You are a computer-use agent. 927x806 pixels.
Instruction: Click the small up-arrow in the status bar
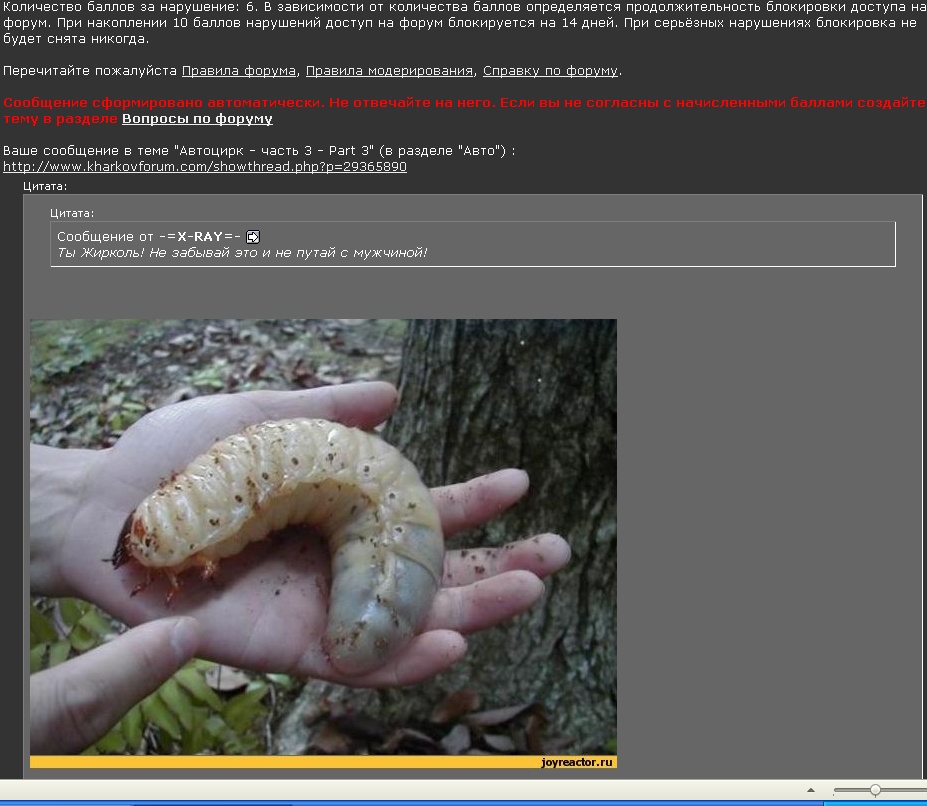click(x=811, y=790)
